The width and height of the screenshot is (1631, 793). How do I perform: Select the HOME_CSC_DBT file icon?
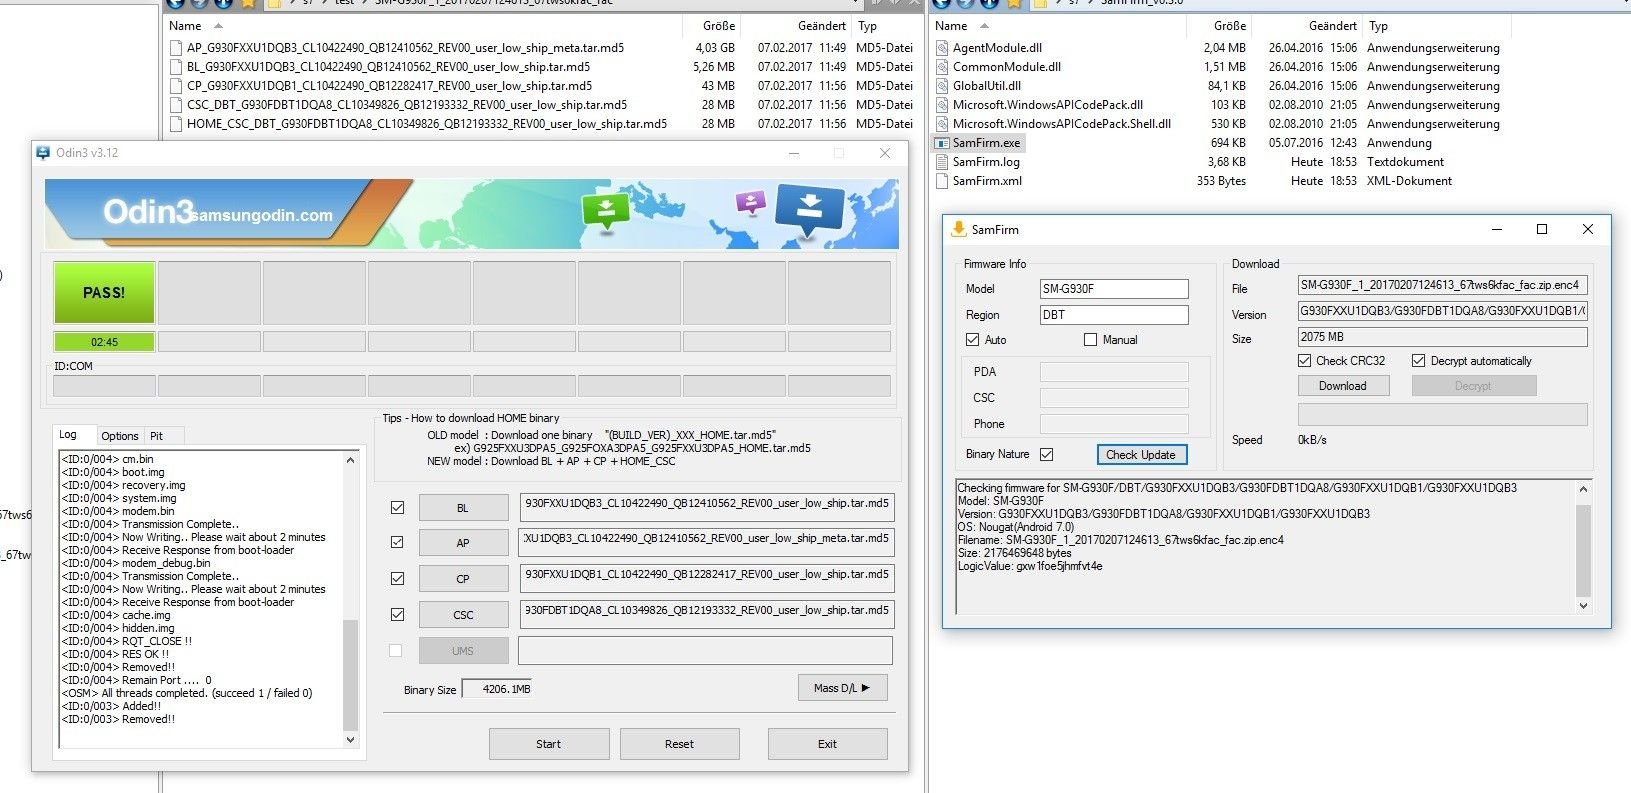tap(176, 124)
